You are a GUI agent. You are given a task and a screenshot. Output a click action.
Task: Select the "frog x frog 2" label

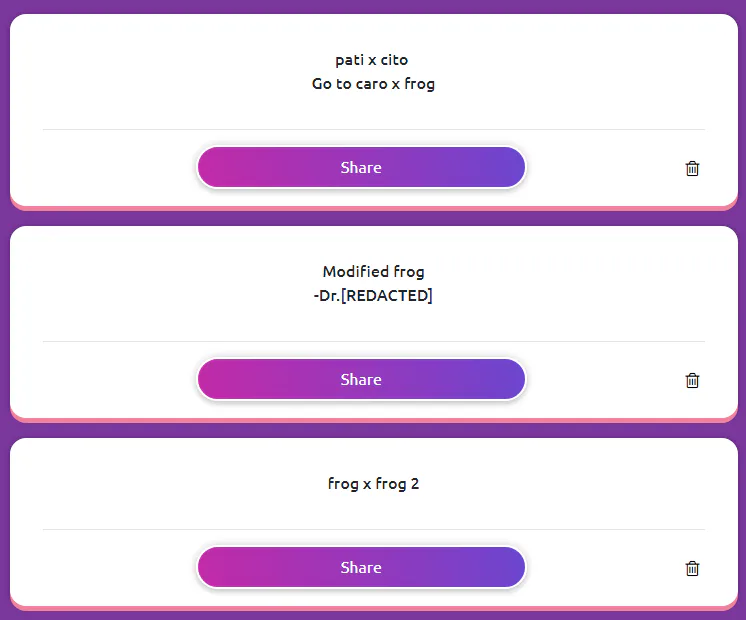click(x=373, y=484)
